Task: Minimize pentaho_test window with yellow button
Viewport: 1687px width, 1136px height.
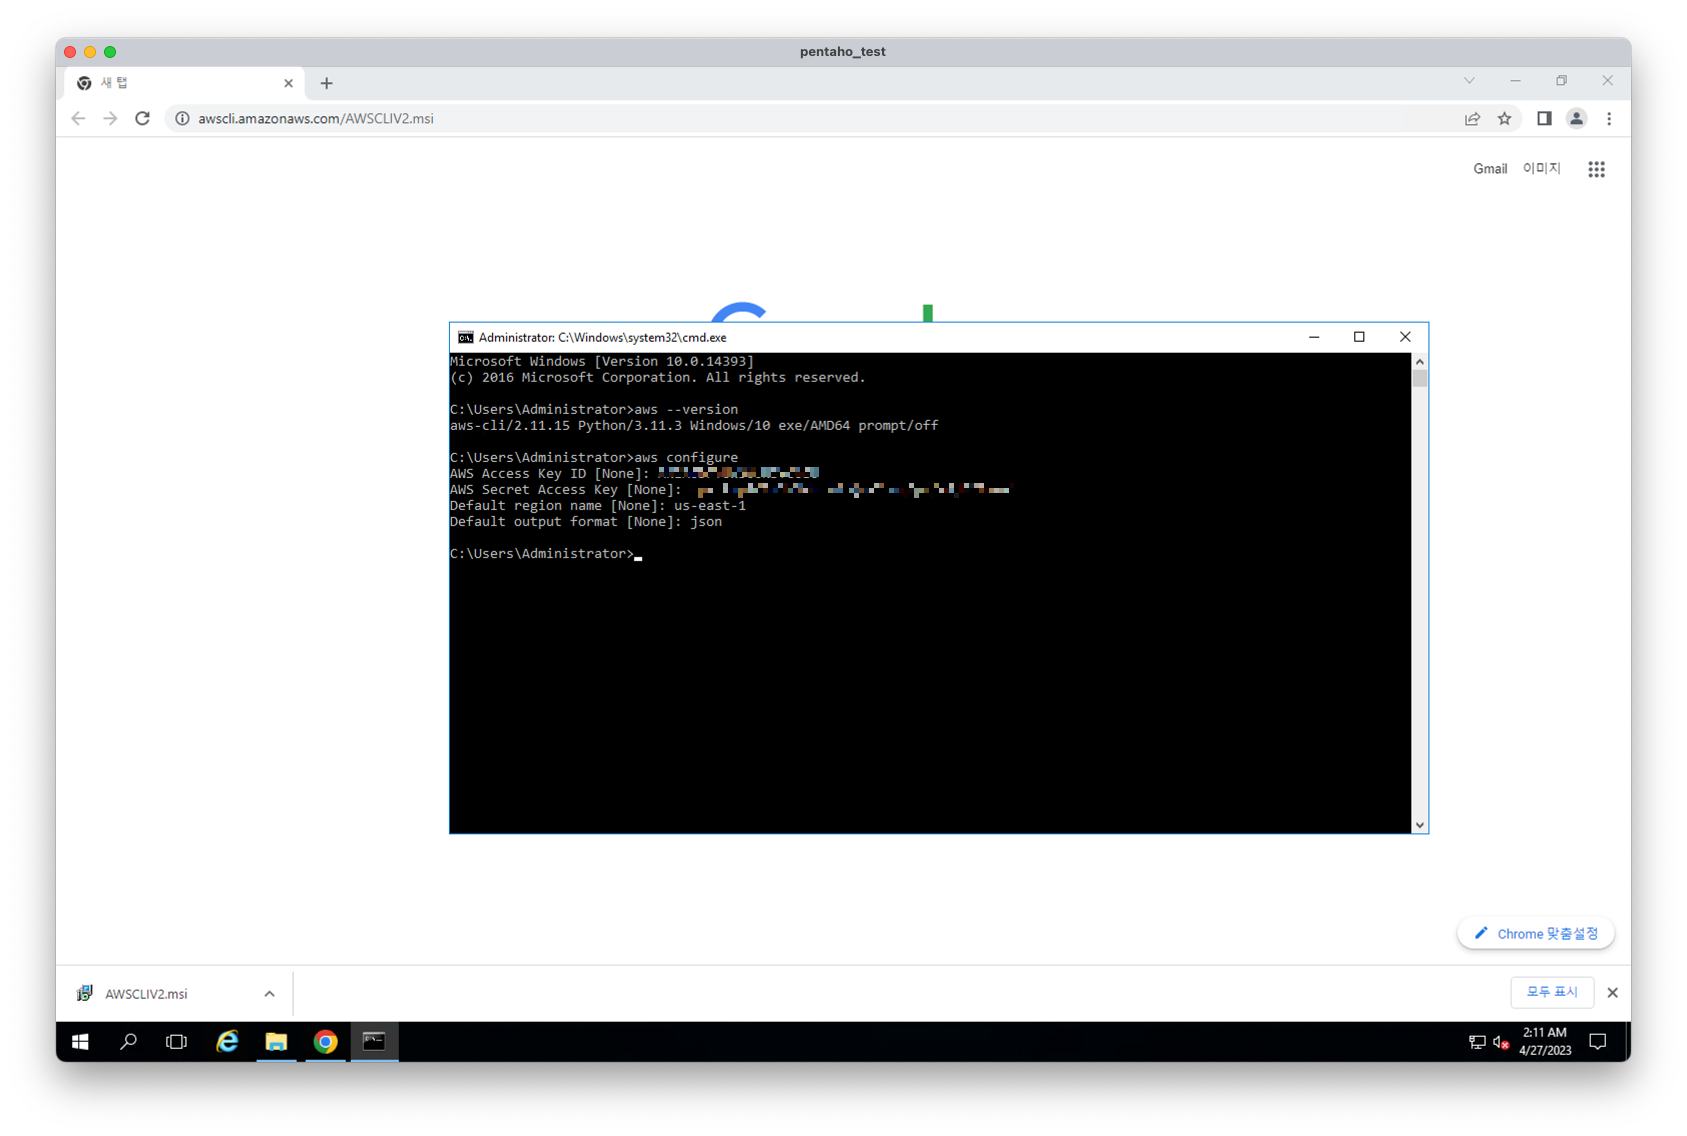Action: tap(90, 52)
